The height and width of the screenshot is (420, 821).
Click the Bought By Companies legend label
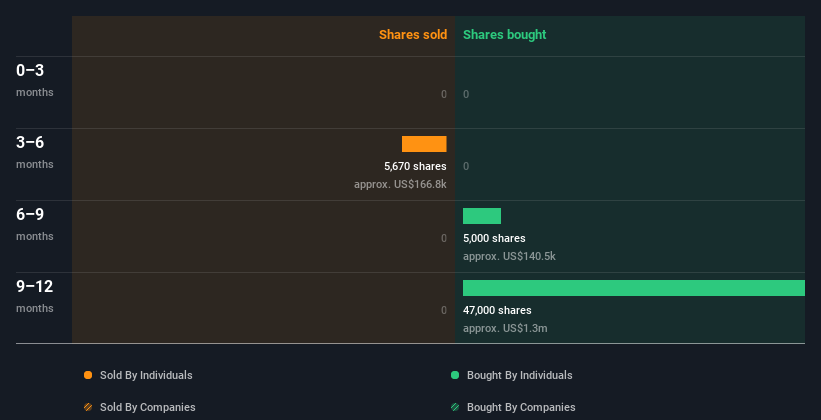[x=521, y=407]
